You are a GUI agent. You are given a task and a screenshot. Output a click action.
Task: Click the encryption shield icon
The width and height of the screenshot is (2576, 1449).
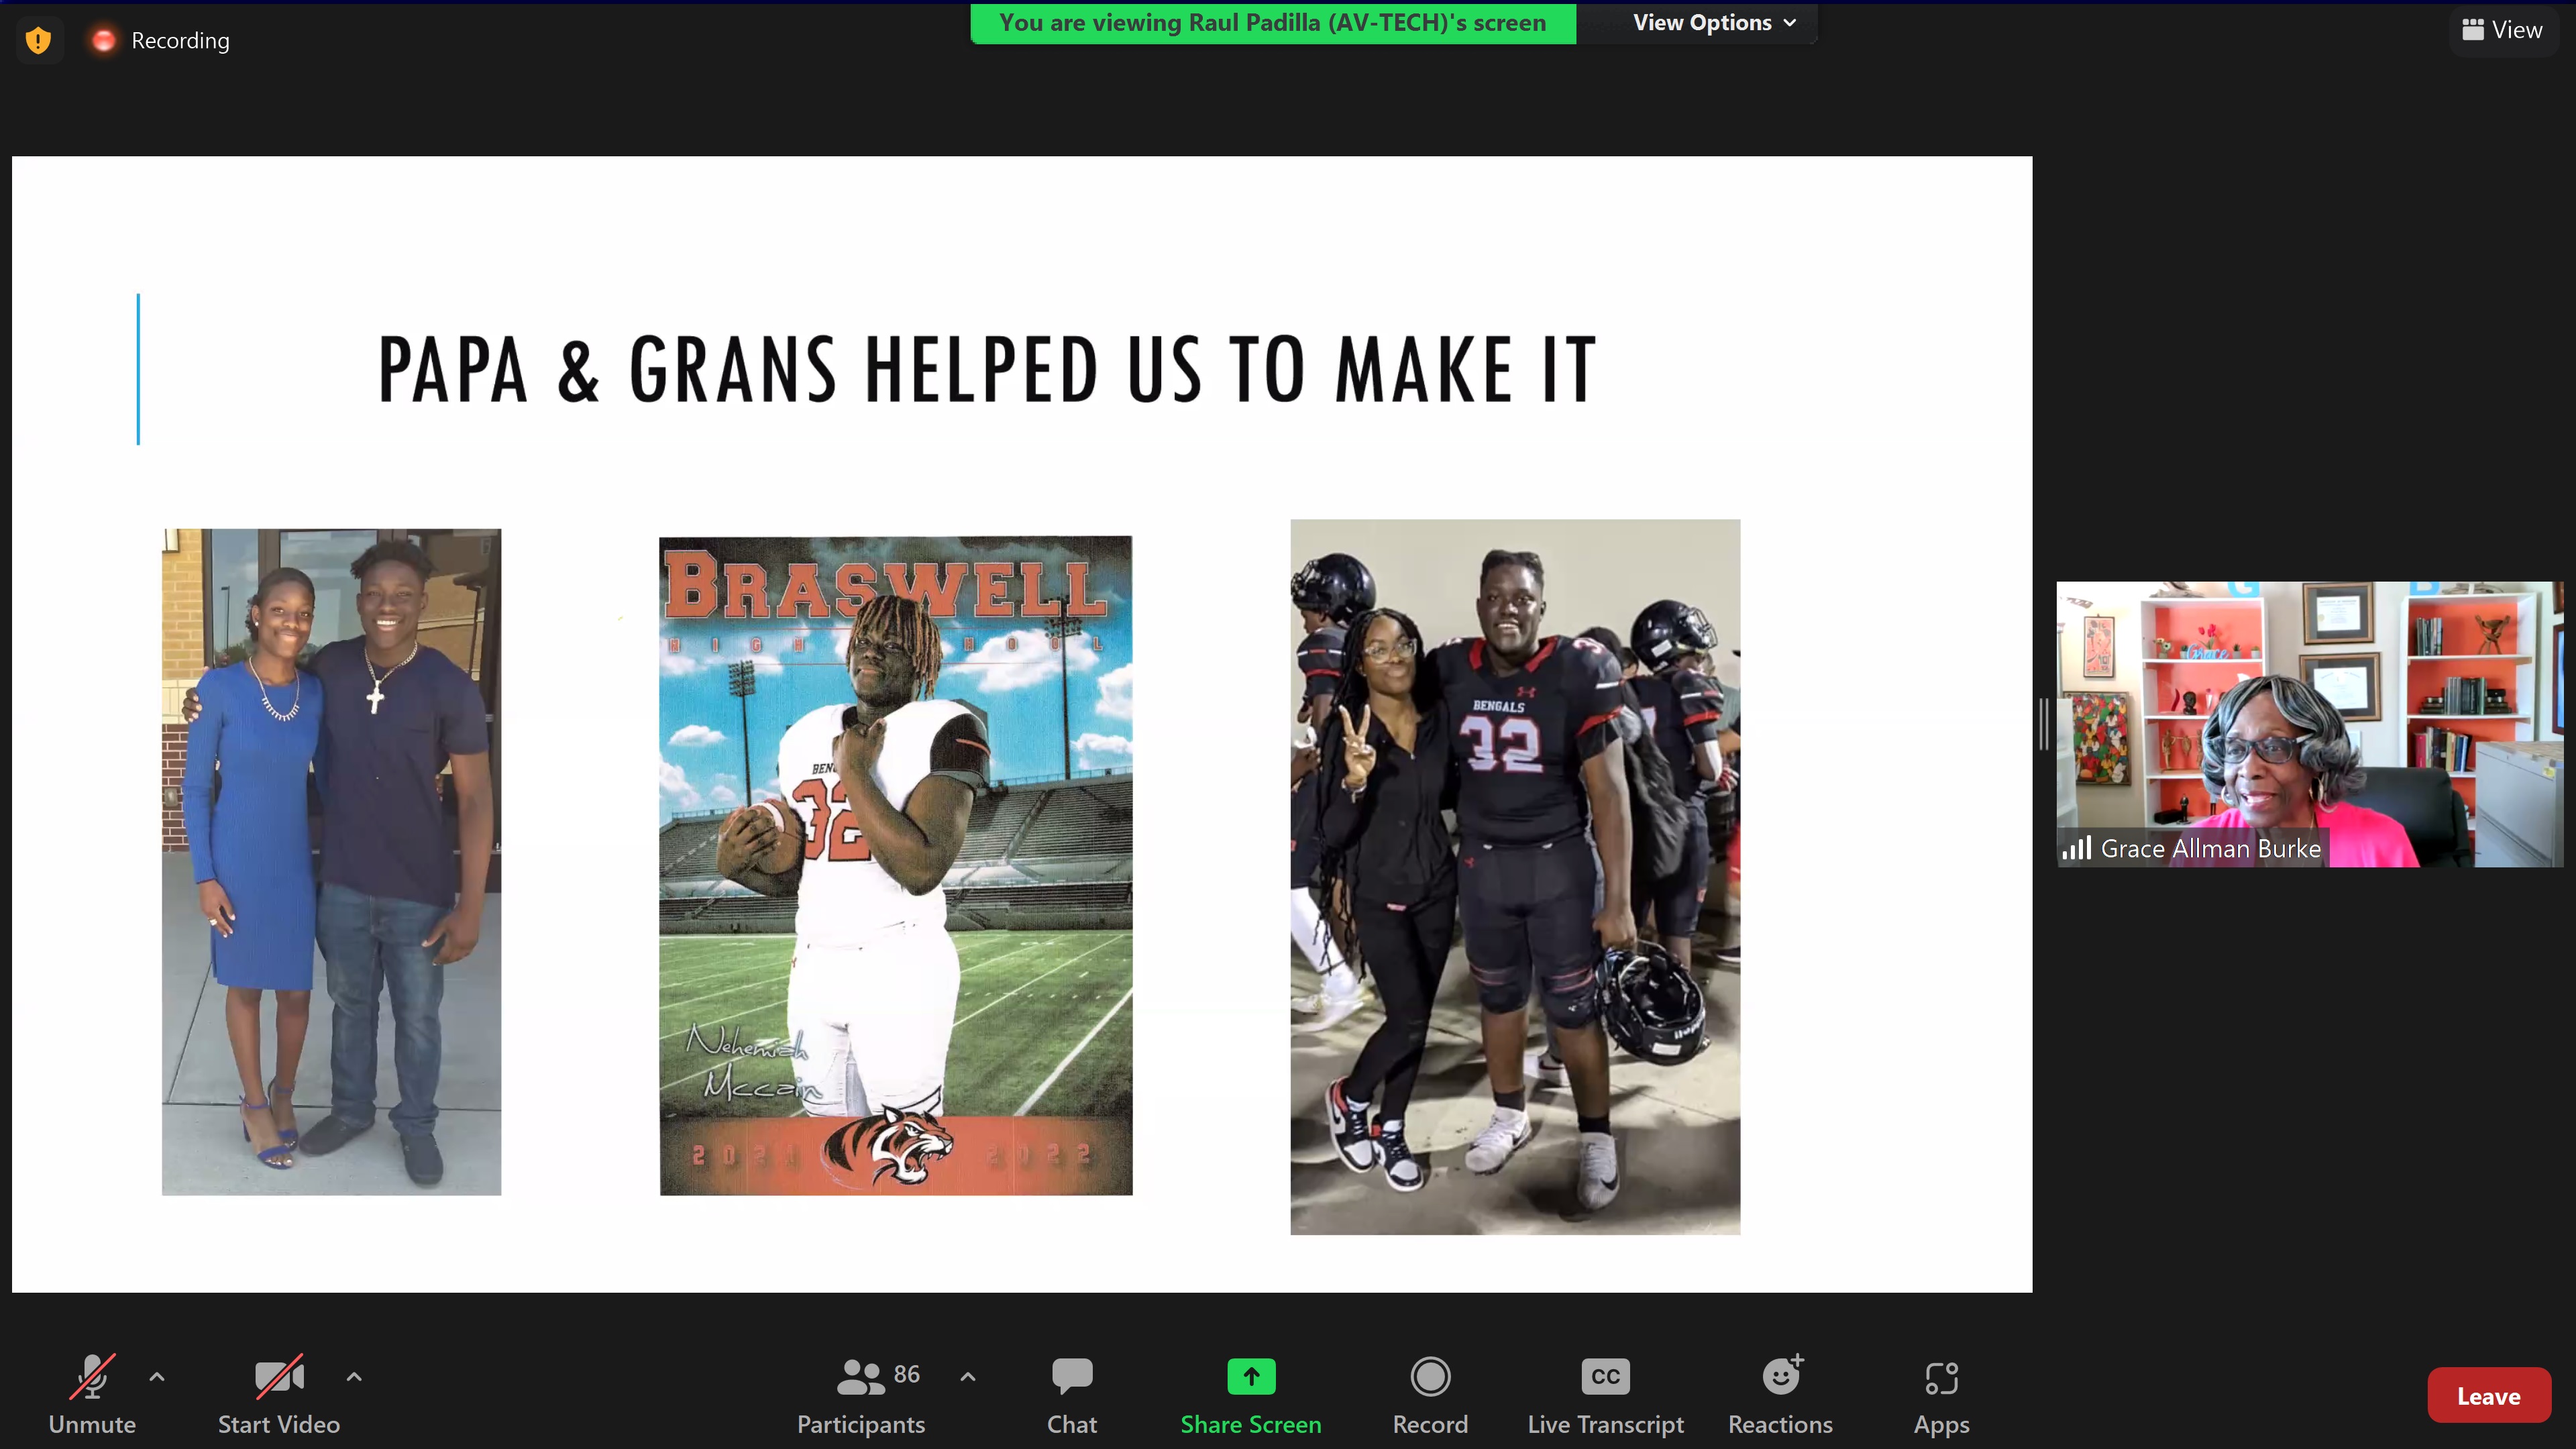tap(38, 41)
